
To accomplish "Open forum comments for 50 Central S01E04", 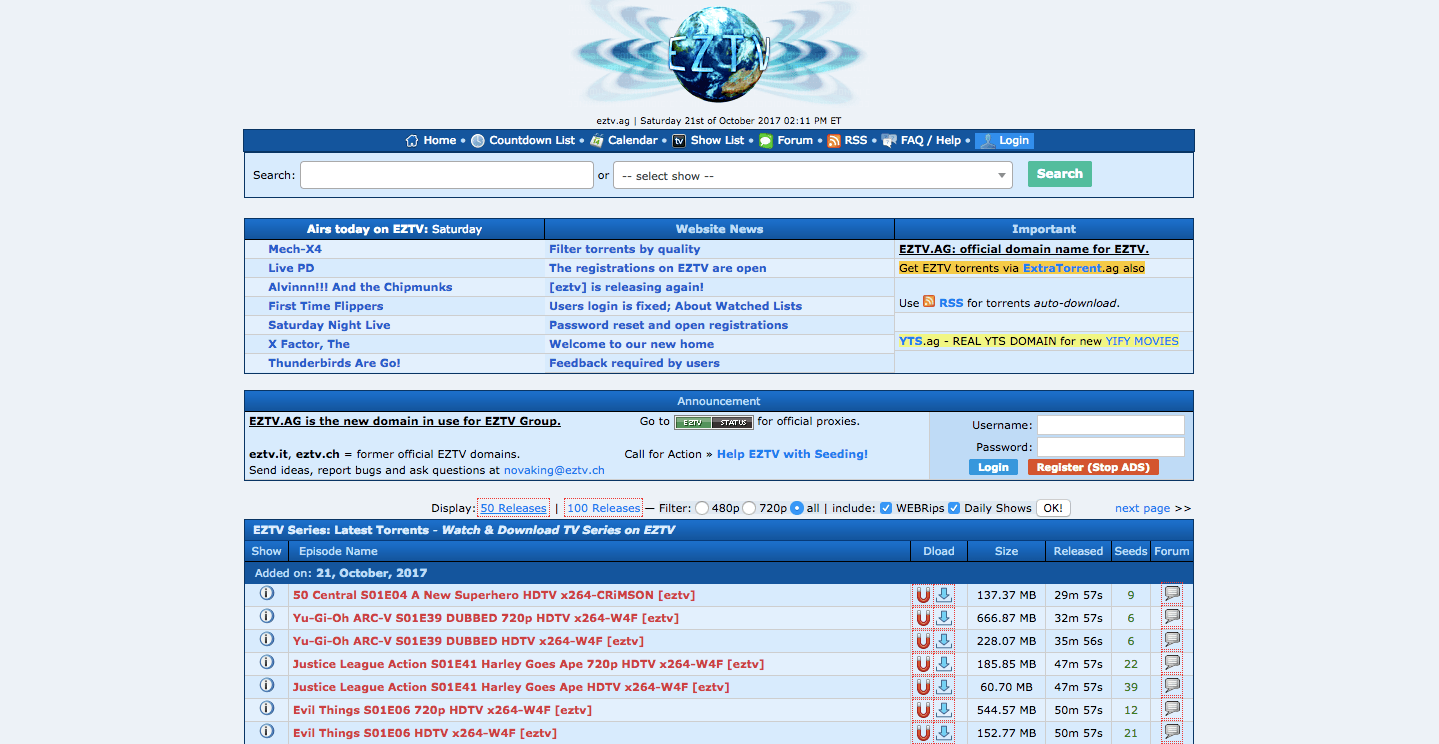I will point(1172,594).
